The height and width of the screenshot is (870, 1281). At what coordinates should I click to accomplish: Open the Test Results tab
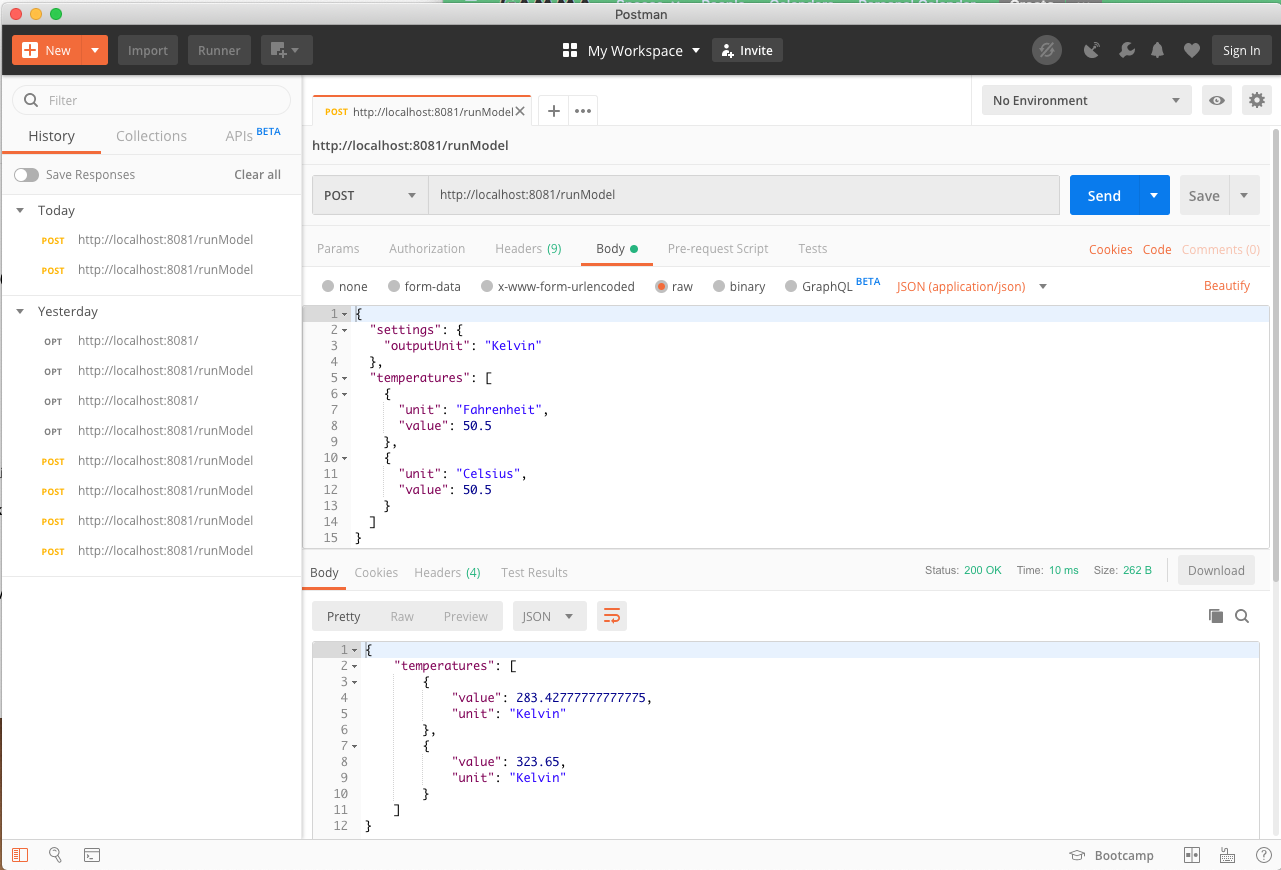[534, 573]
